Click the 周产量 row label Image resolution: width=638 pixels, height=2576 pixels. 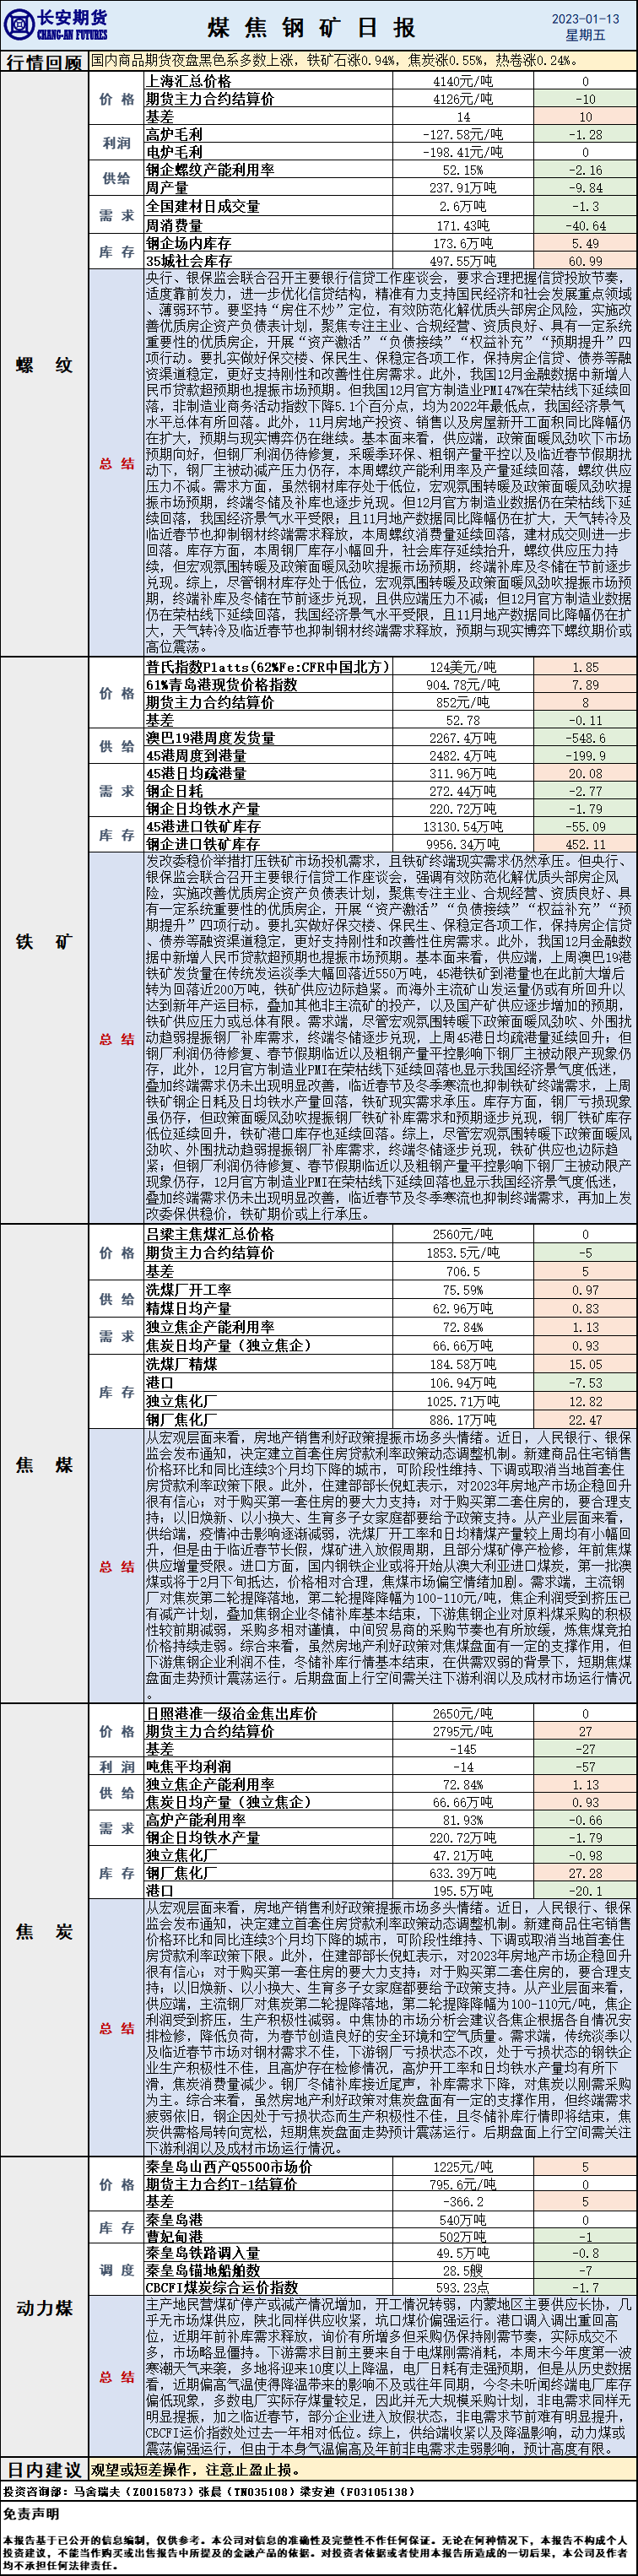167,187
